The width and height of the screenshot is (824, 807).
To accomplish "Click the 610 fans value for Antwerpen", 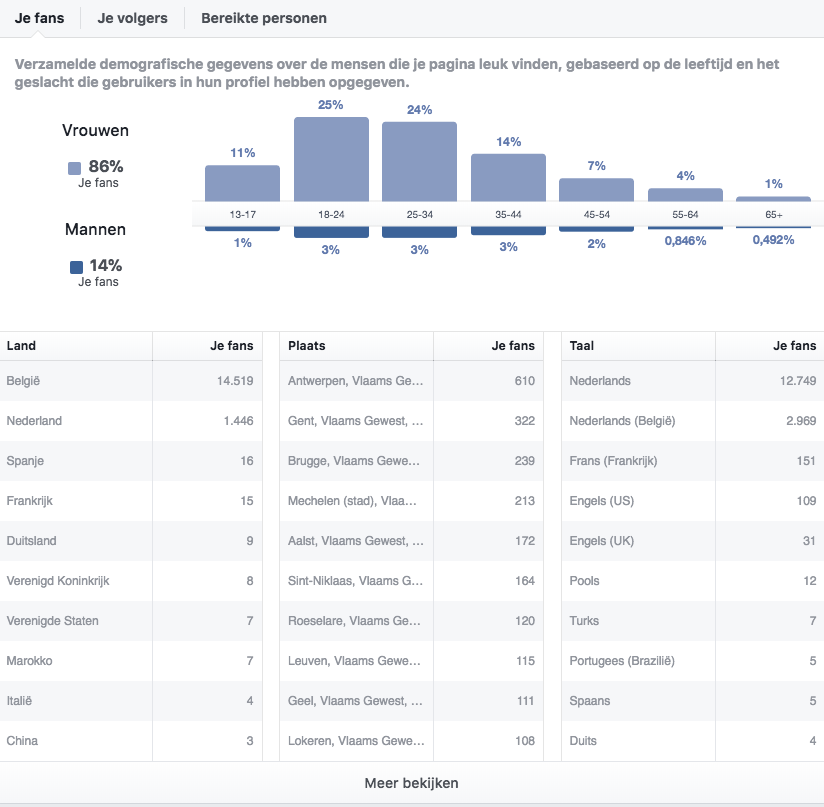I will (524, 381).
